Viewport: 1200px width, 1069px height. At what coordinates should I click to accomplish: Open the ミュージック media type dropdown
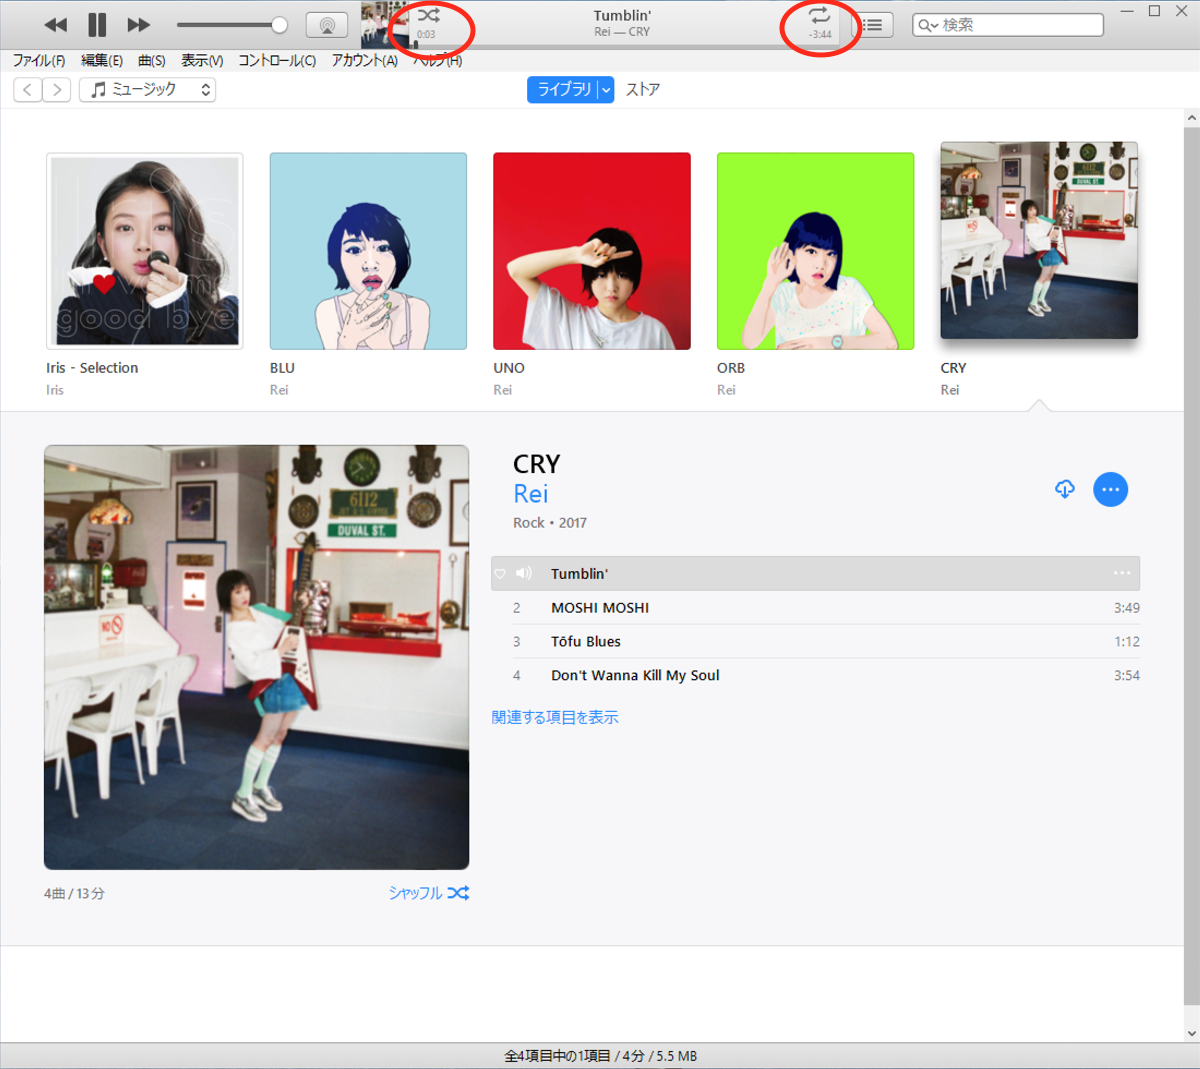(147, 90)
